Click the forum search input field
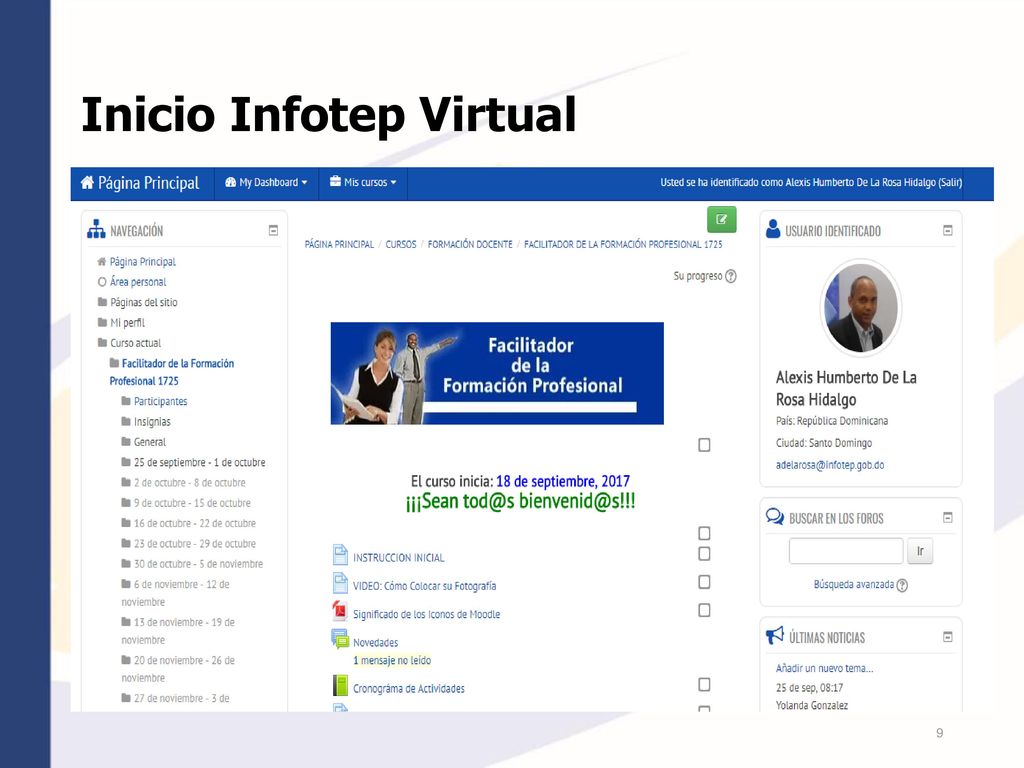Viewport: 1024px width, 768px height. (846, 551)
